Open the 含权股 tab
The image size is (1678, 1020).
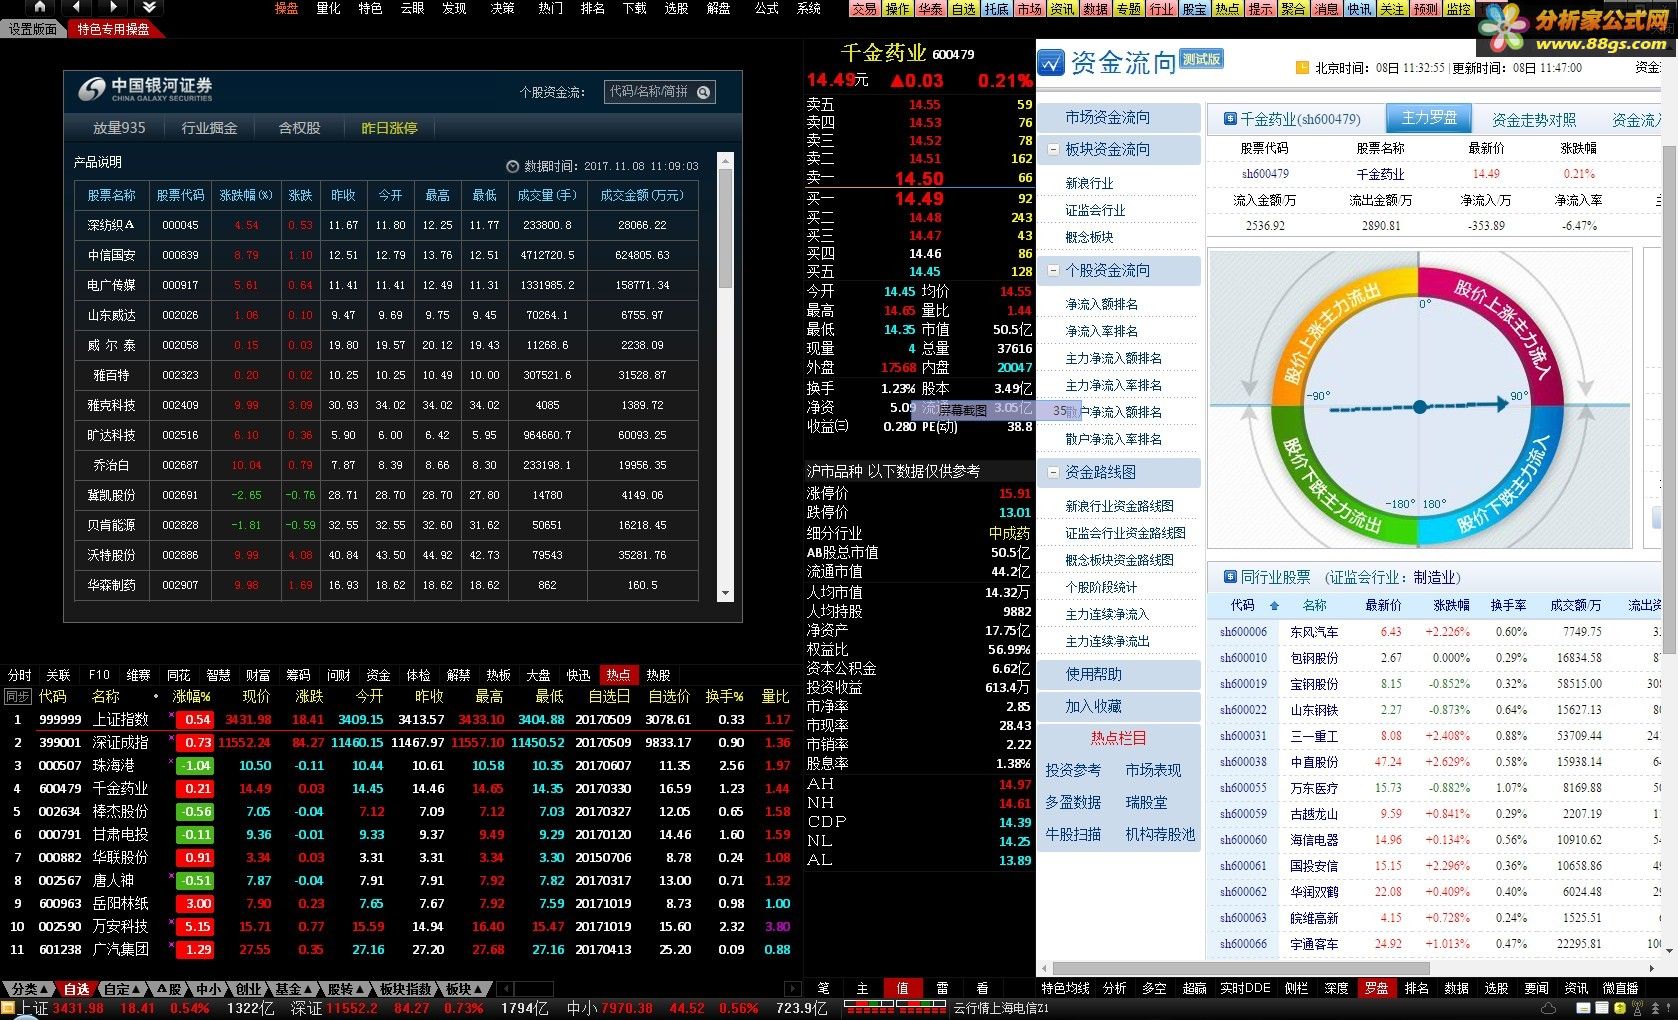pyautogui.click(x=299, y=128)
